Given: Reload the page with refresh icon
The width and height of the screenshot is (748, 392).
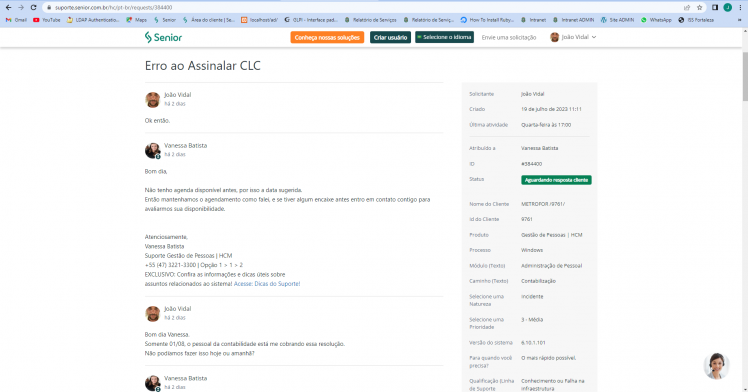Looking at the screenshot, I should [x=33, y=8].
